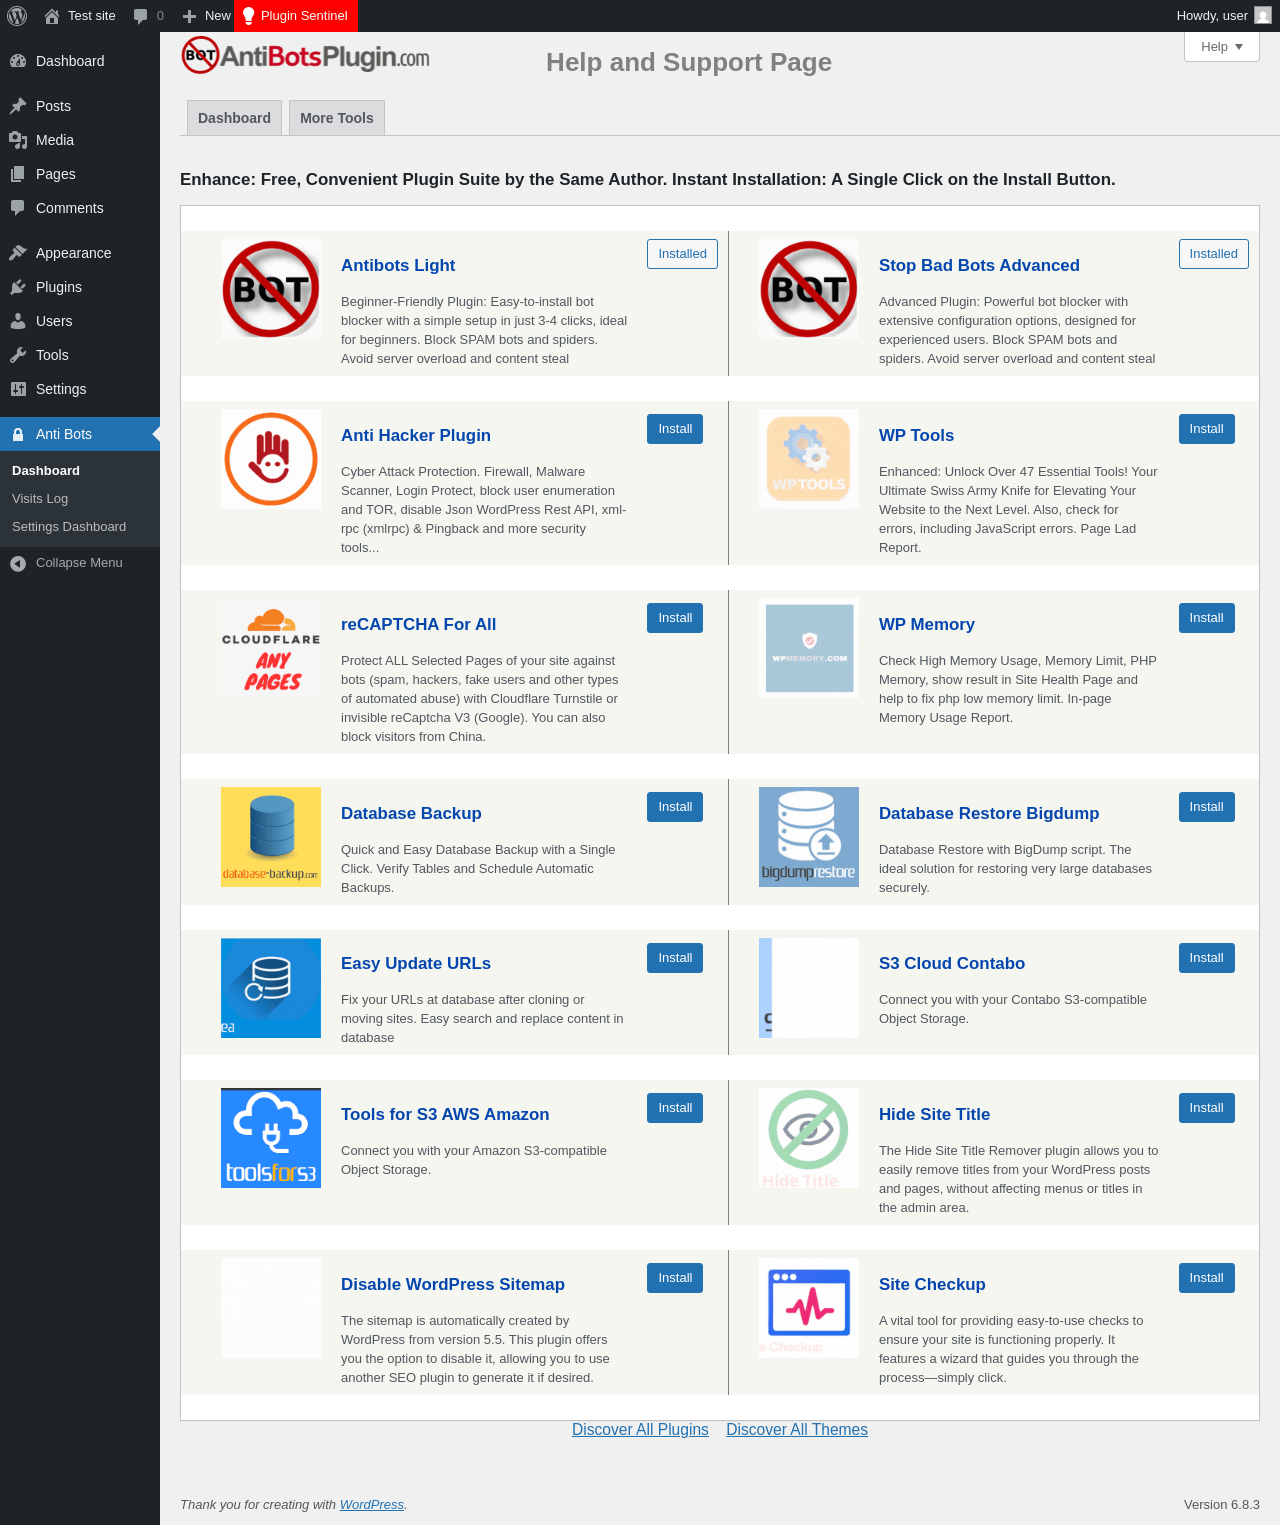Click the Antibots Light BOT icon

[x=271, y=289]
